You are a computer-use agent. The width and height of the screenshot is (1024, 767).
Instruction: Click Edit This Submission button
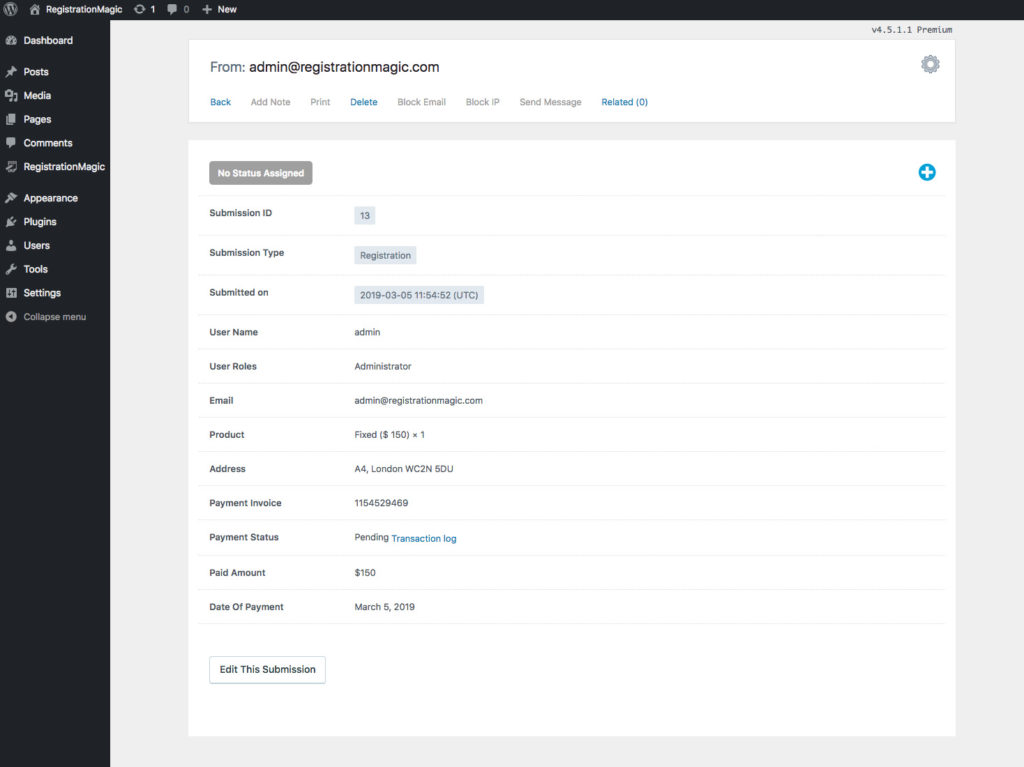pos(267,670)
